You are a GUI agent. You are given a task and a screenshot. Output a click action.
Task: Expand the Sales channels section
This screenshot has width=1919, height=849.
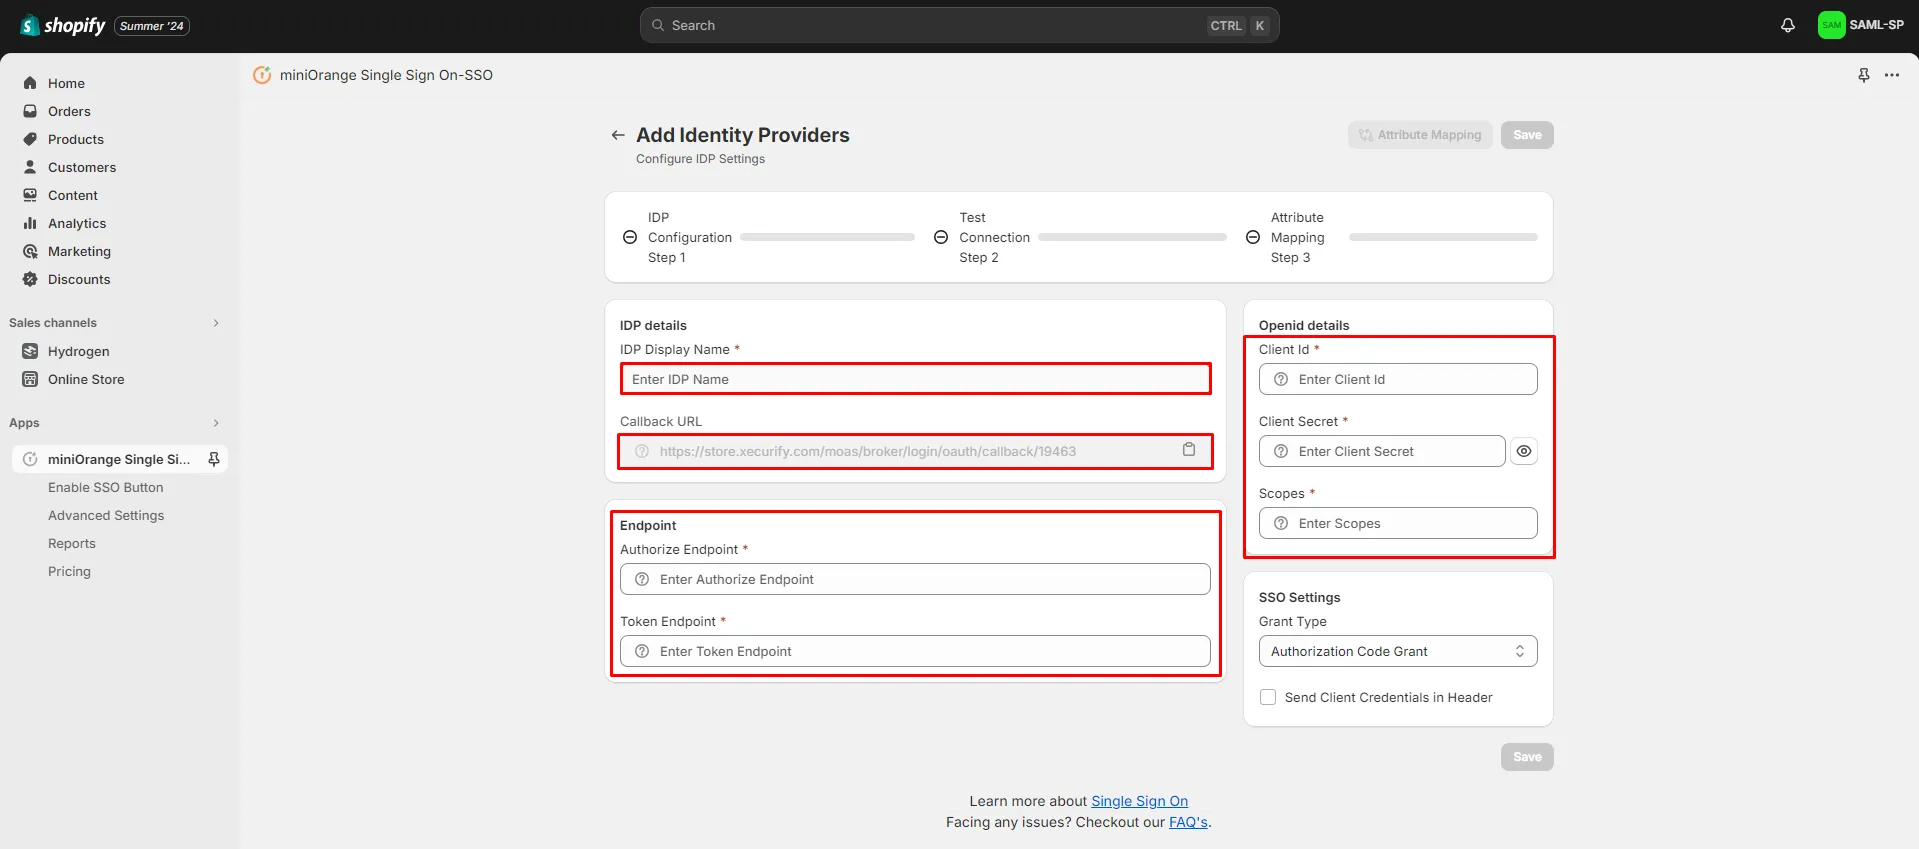coord(216,323)
